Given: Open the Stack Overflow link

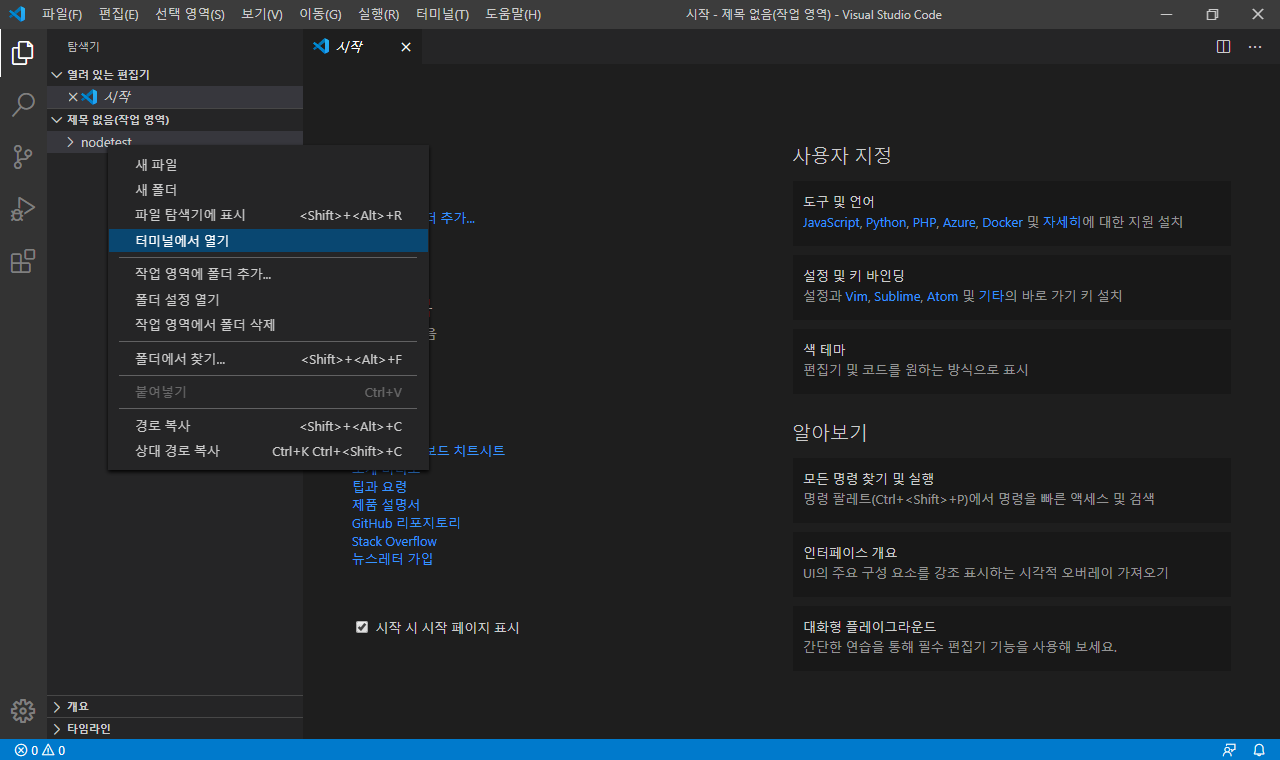Looking at the screenshot, I should click(394, 541).
